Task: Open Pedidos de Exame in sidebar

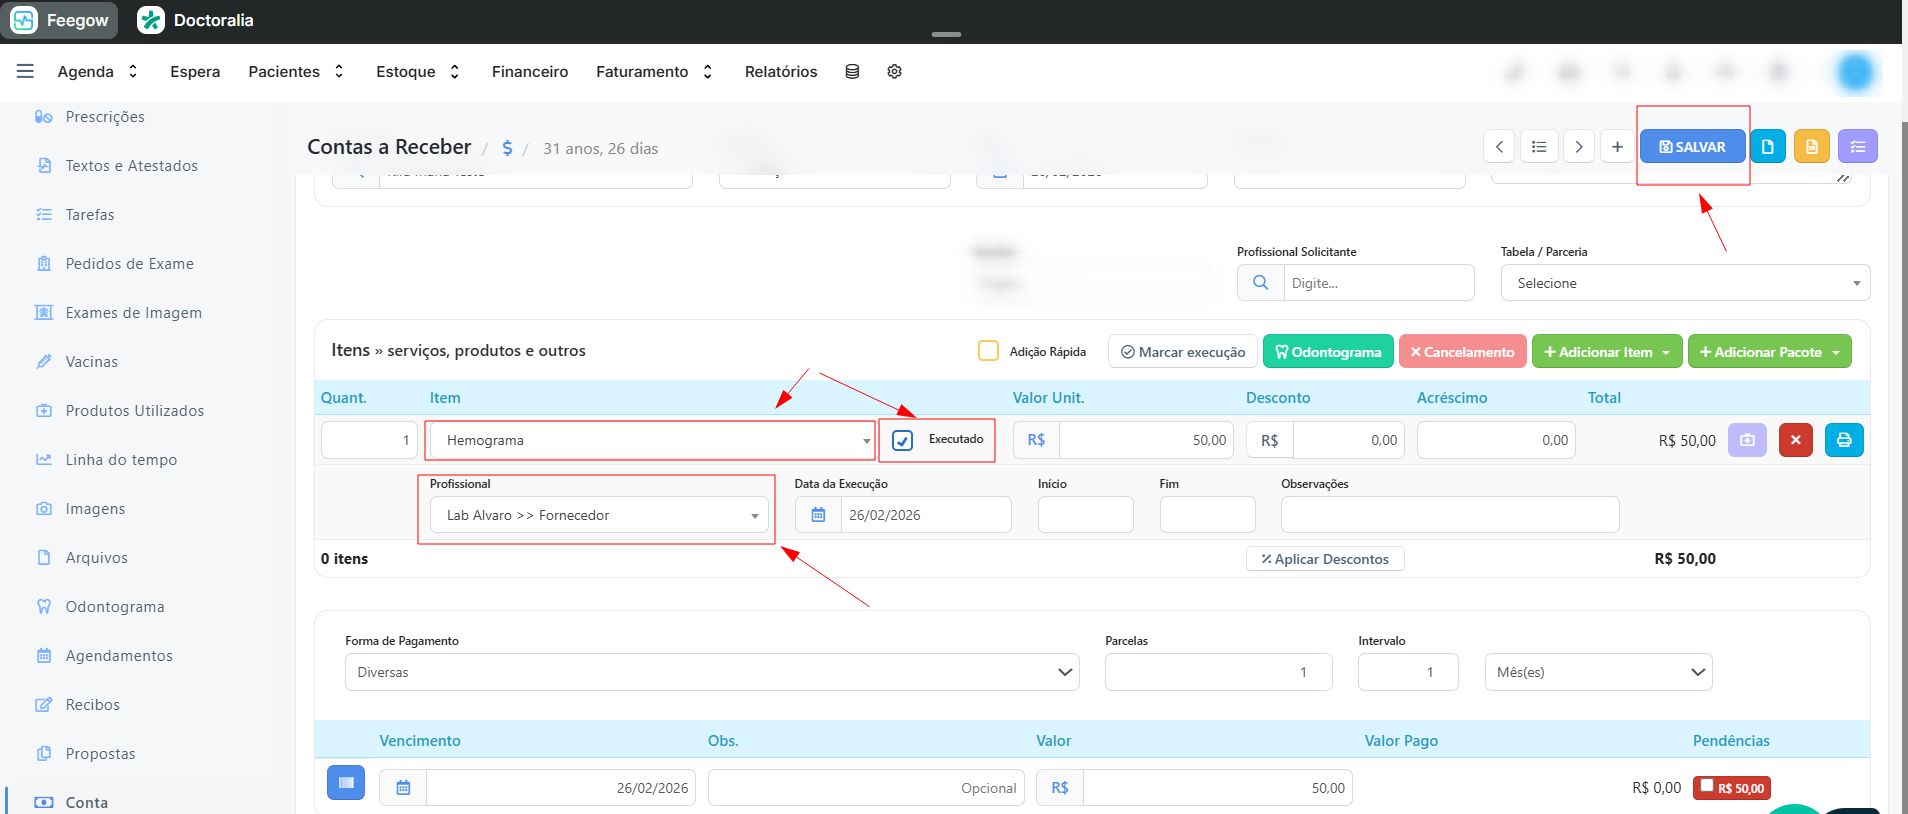Action: pyautogui.click(x=129, y=264)
